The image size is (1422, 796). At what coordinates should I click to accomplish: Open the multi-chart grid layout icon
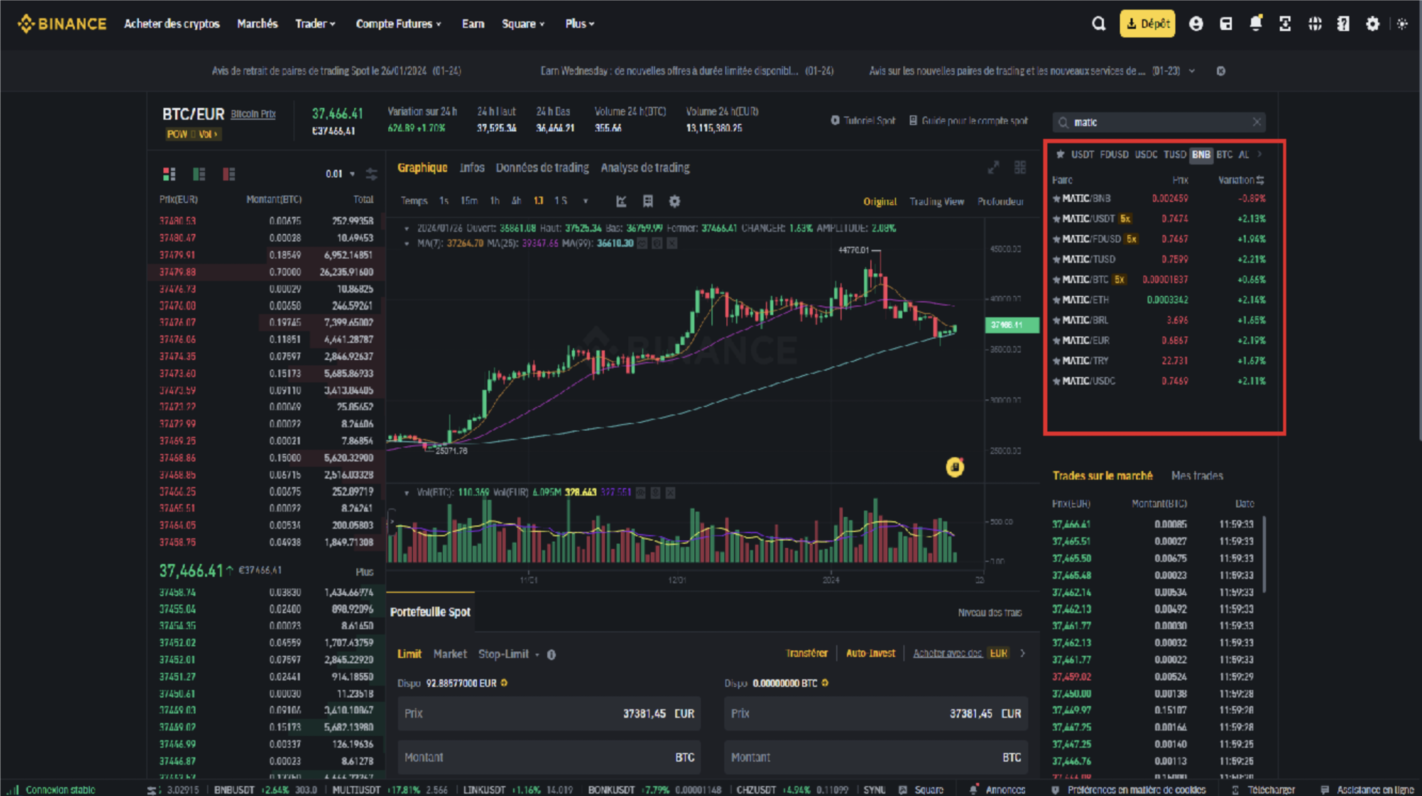pos(1020,167)
